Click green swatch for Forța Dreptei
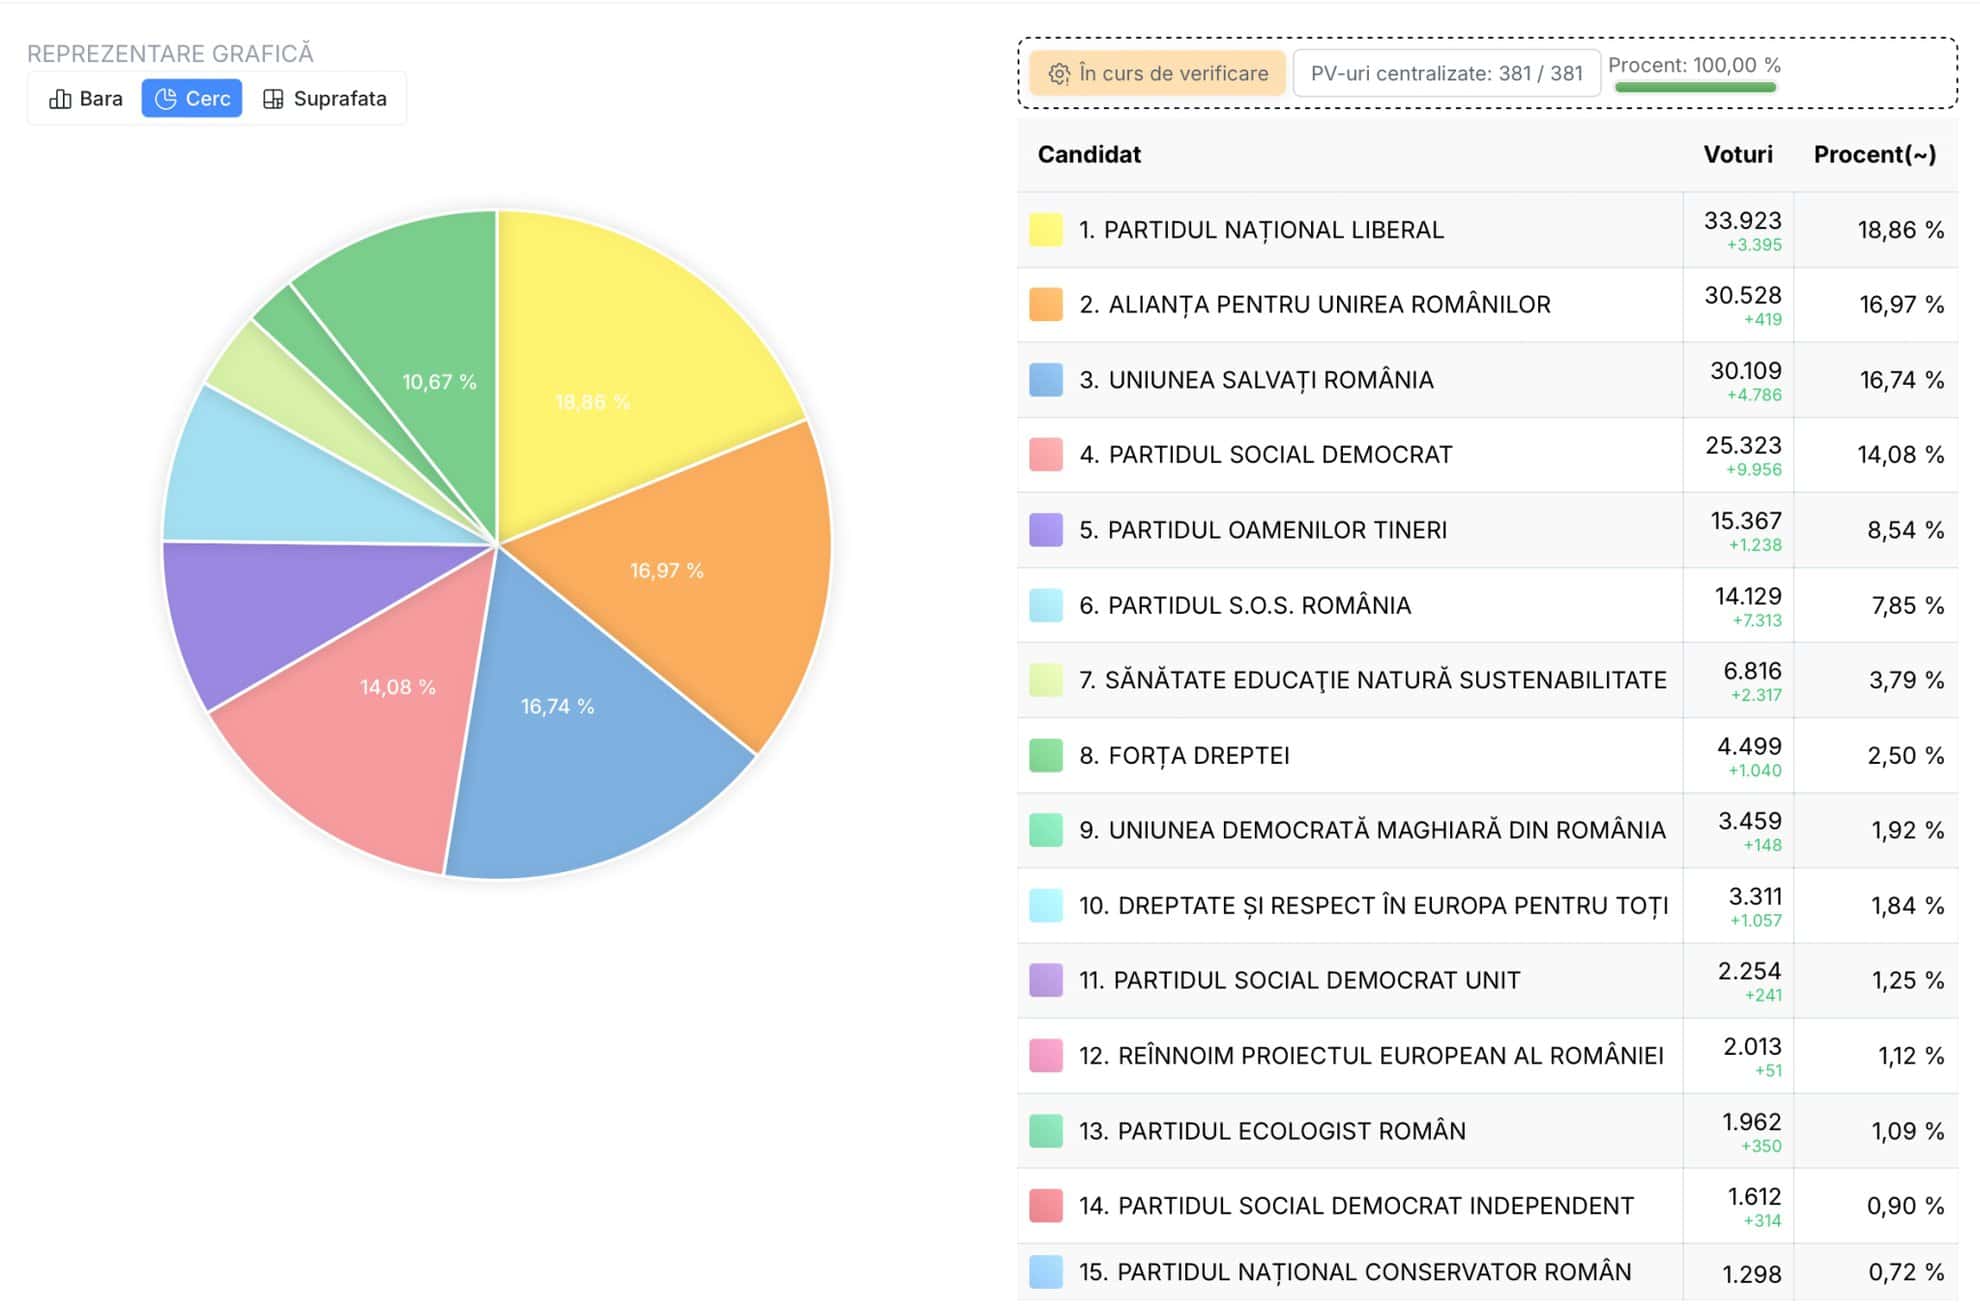Image resolution: width=1980 pixels, height=1313 pixels. (x=1046, y=756)
